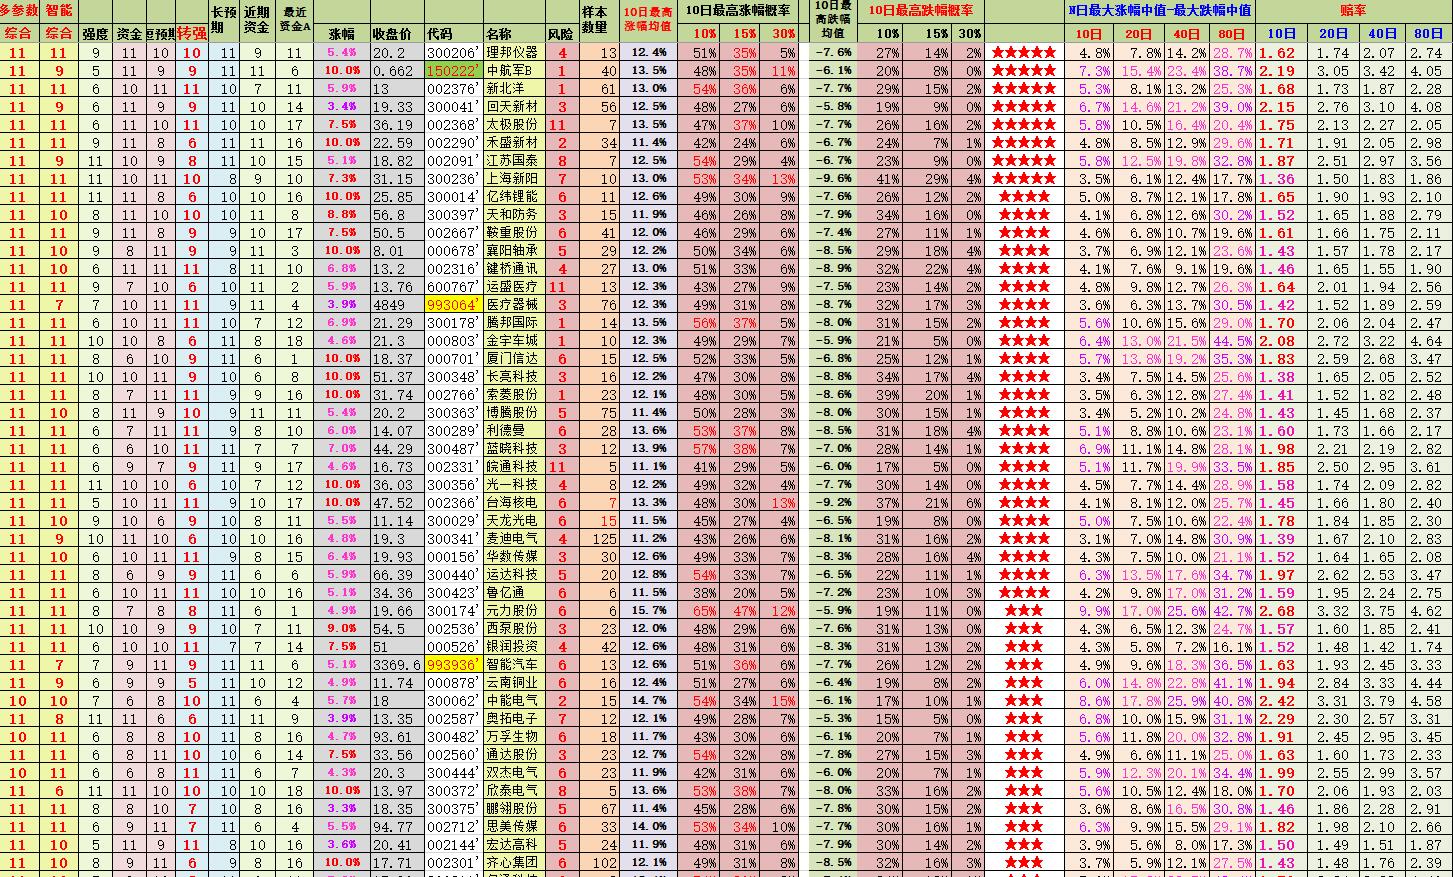Click the 名称 column header
Image resolution: width=1453 pixels, height=877 pixels.
(x=499, y=33)
